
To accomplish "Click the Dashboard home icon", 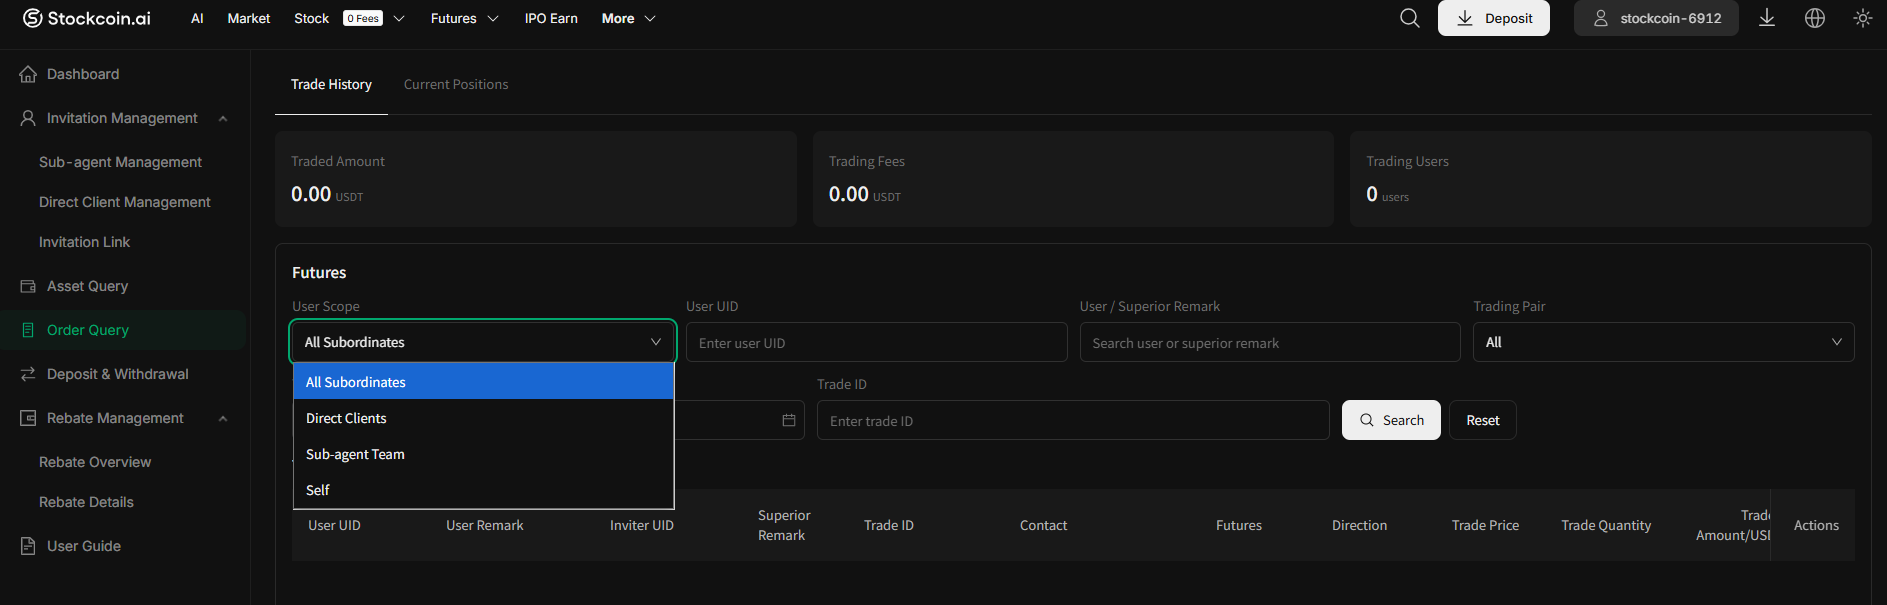I will (x=28, y=74).
